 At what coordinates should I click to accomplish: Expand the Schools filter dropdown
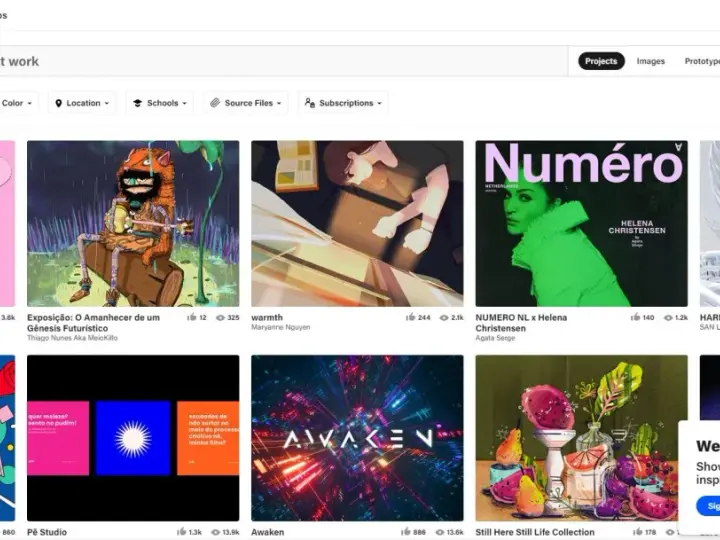[x=160, y=103]
